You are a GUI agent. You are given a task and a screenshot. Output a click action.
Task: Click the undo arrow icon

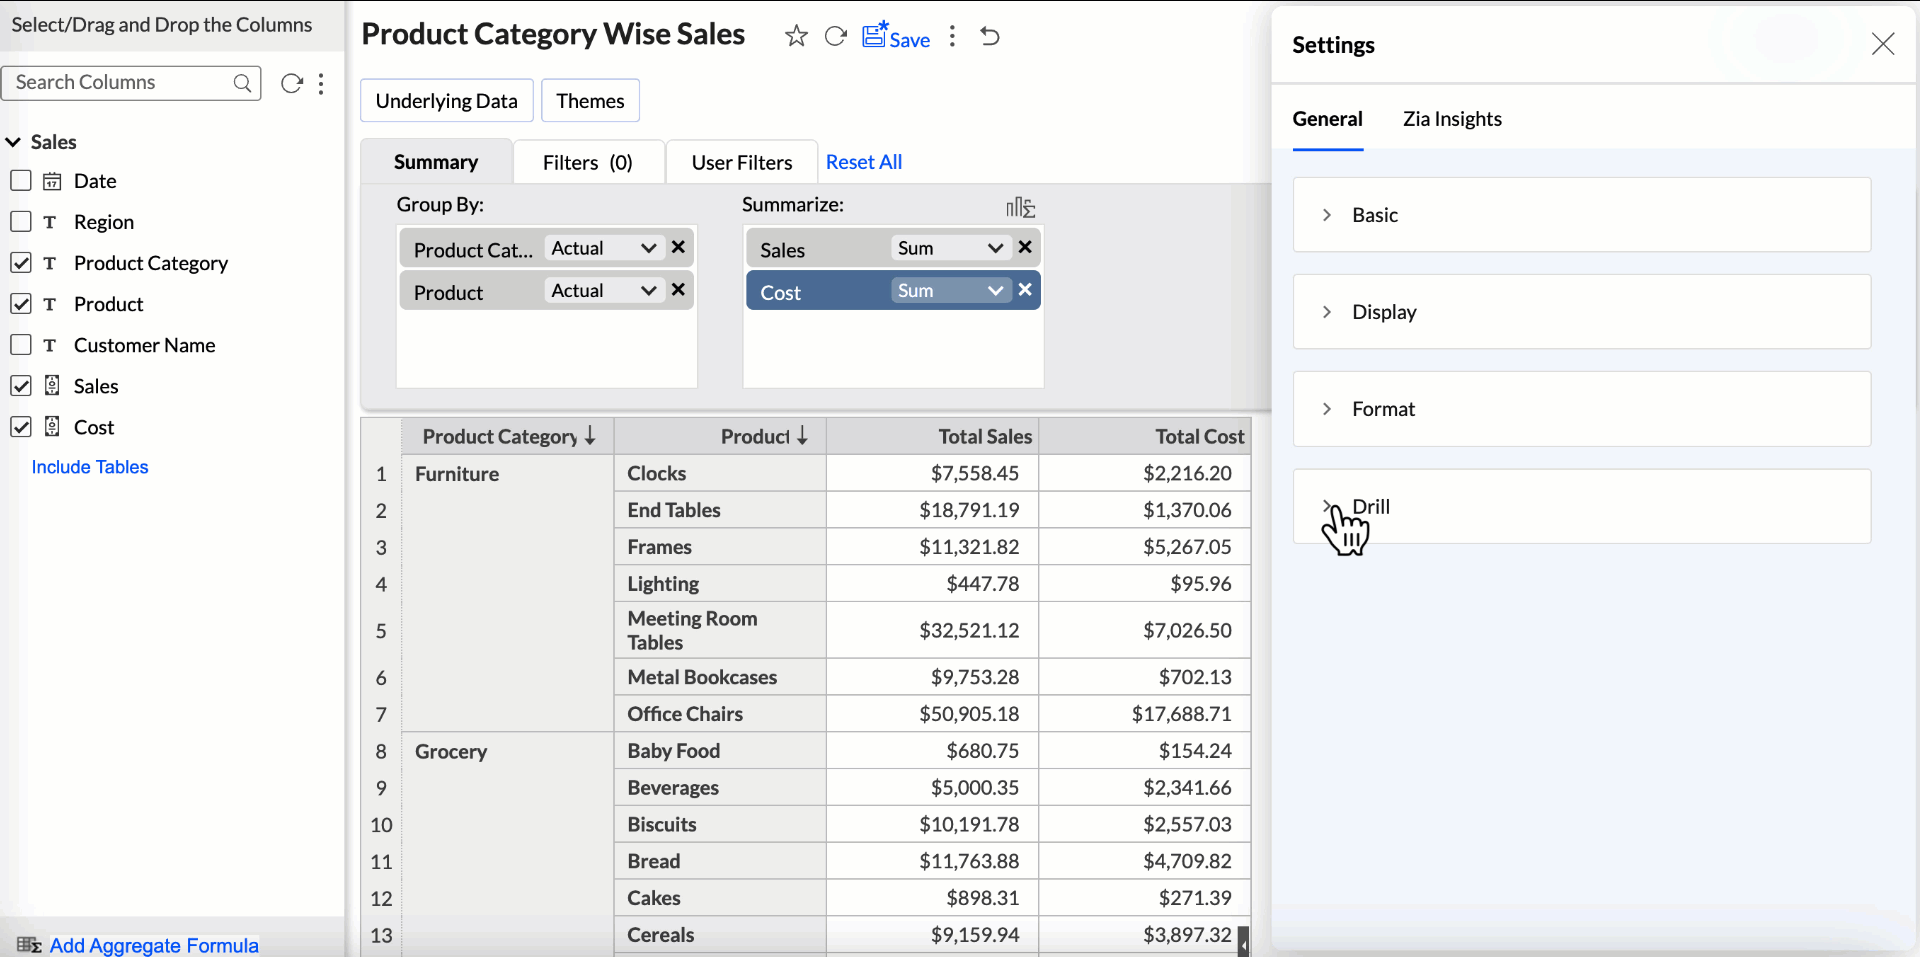coord(990,37)
